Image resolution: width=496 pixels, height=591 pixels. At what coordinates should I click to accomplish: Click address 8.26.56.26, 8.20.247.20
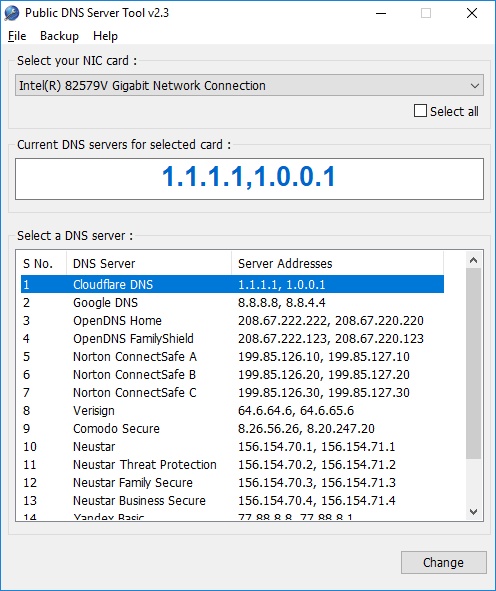(306, 429)
